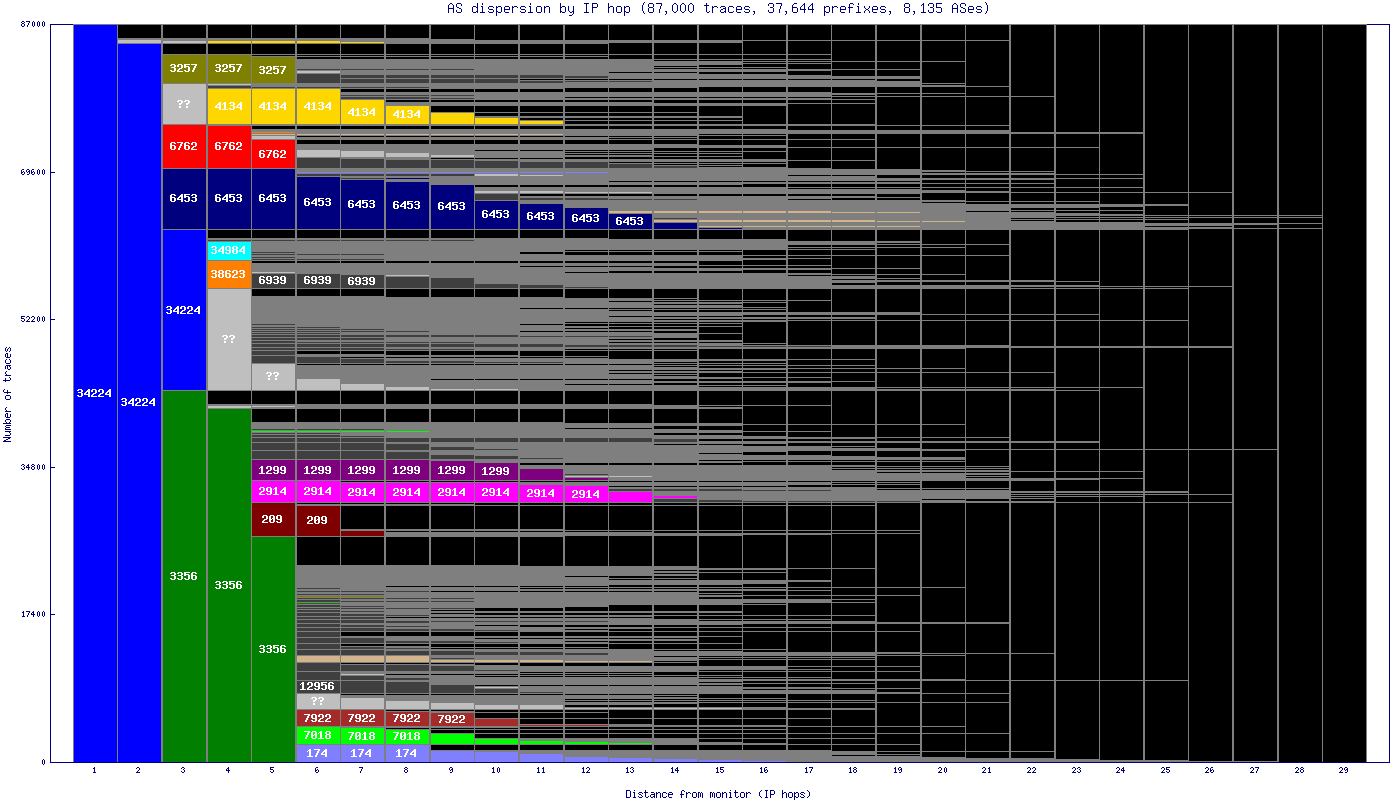Click x-axis tick label 22
The width and height of the screenshot is (1390, 800).
[x=1032, y=771]
